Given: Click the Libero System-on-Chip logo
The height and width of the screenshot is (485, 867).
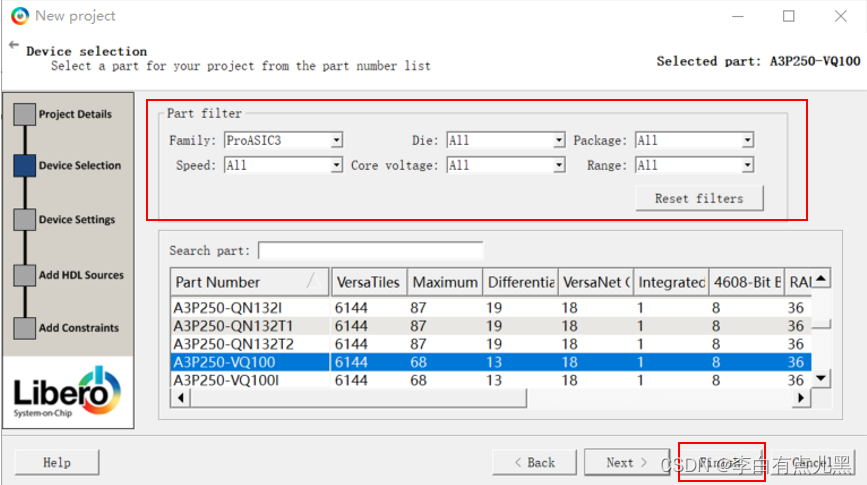Looking at the screenshot, I should 67,392.
